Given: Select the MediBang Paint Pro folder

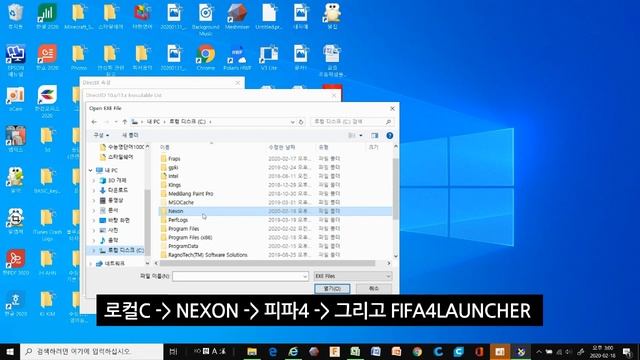Looking at the screenshot, I should click(x=275, y=193).
